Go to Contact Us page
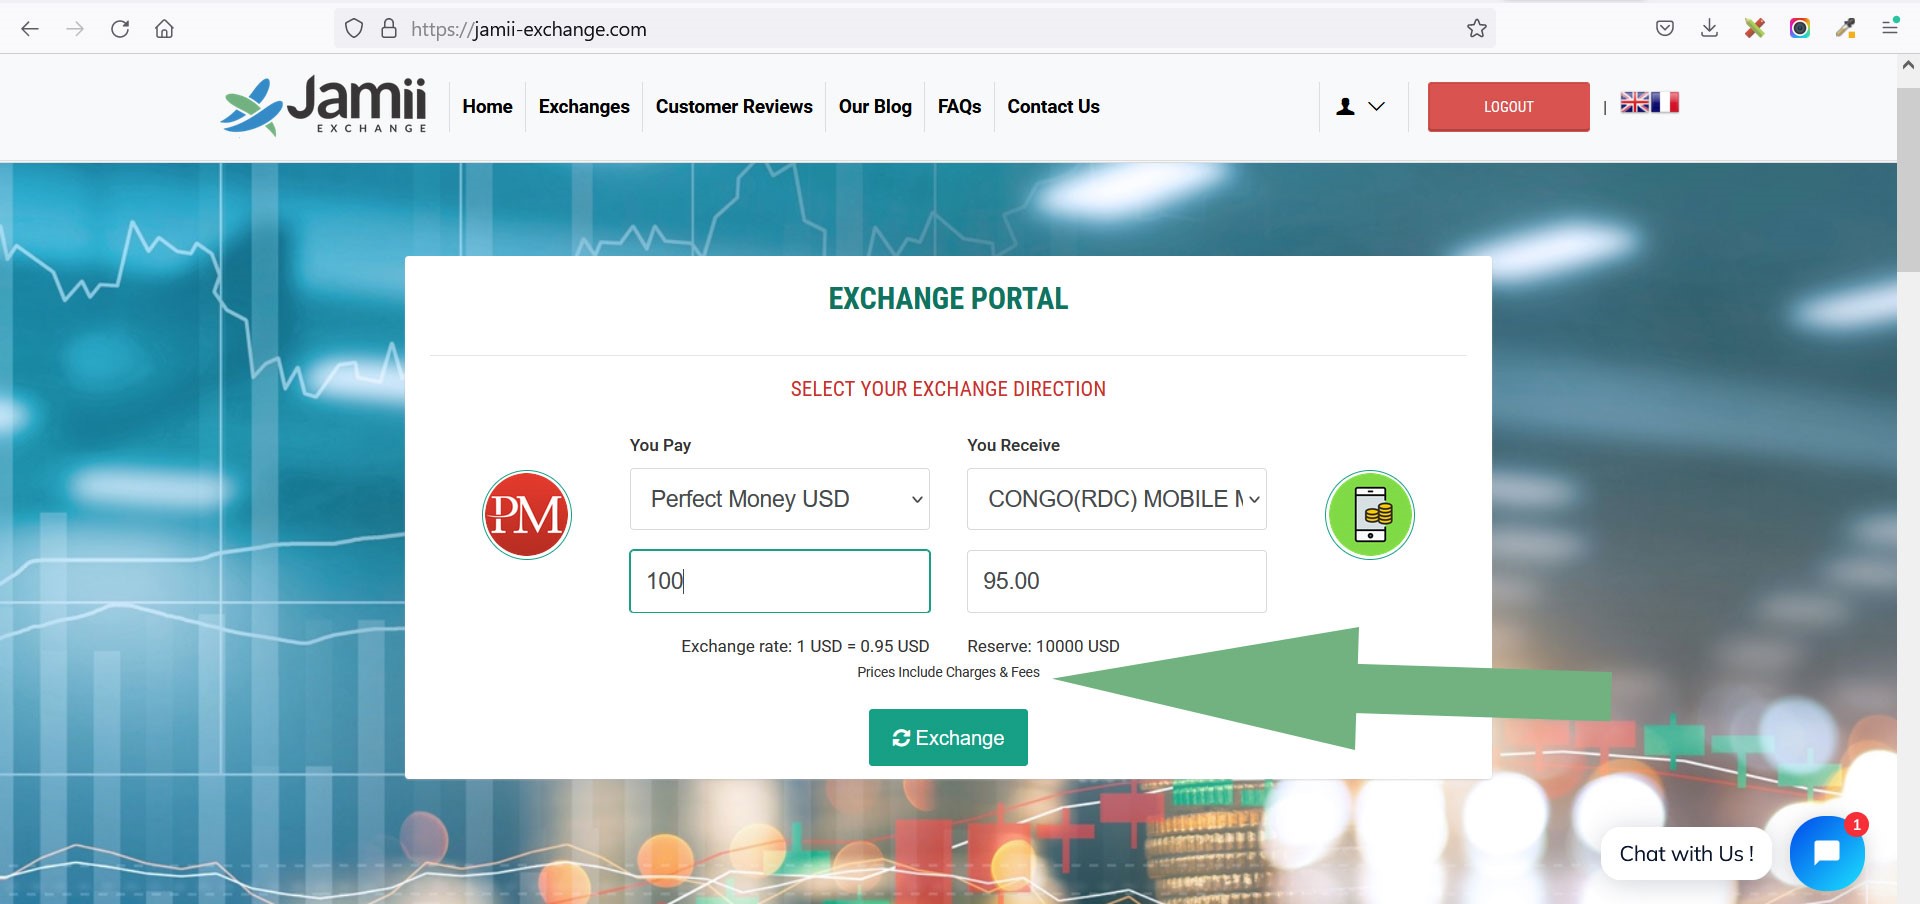 click(1053, 106)
